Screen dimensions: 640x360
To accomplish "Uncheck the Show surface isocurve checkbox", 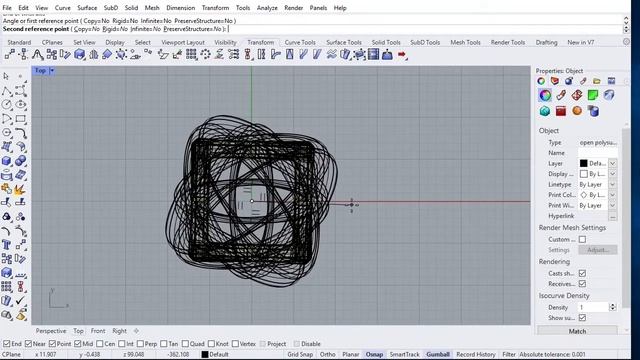I will coord(582,318).
